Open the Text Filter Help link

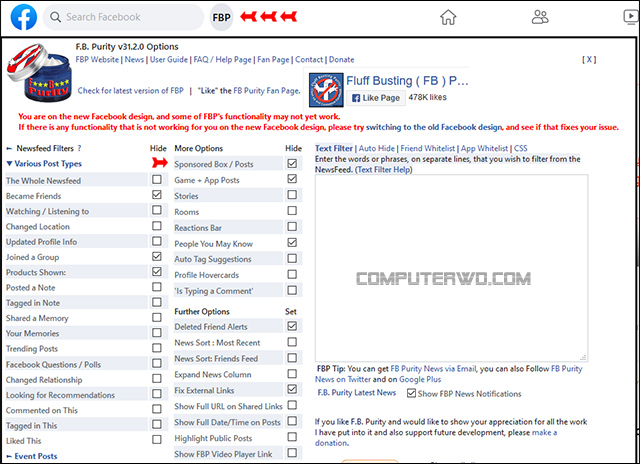(x=384, y=170)
